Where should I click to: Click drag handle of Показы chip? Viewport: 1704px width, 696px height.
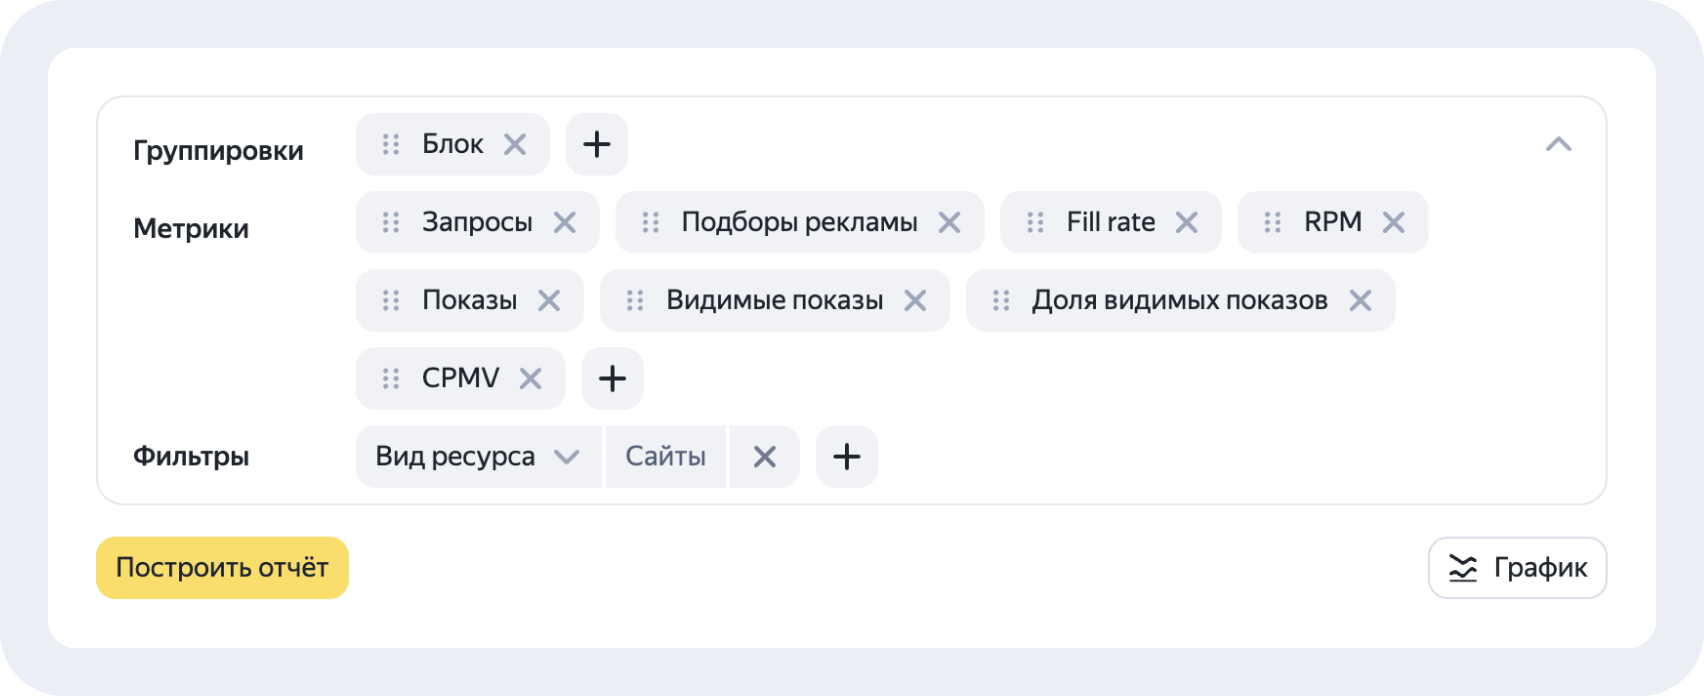391,301
